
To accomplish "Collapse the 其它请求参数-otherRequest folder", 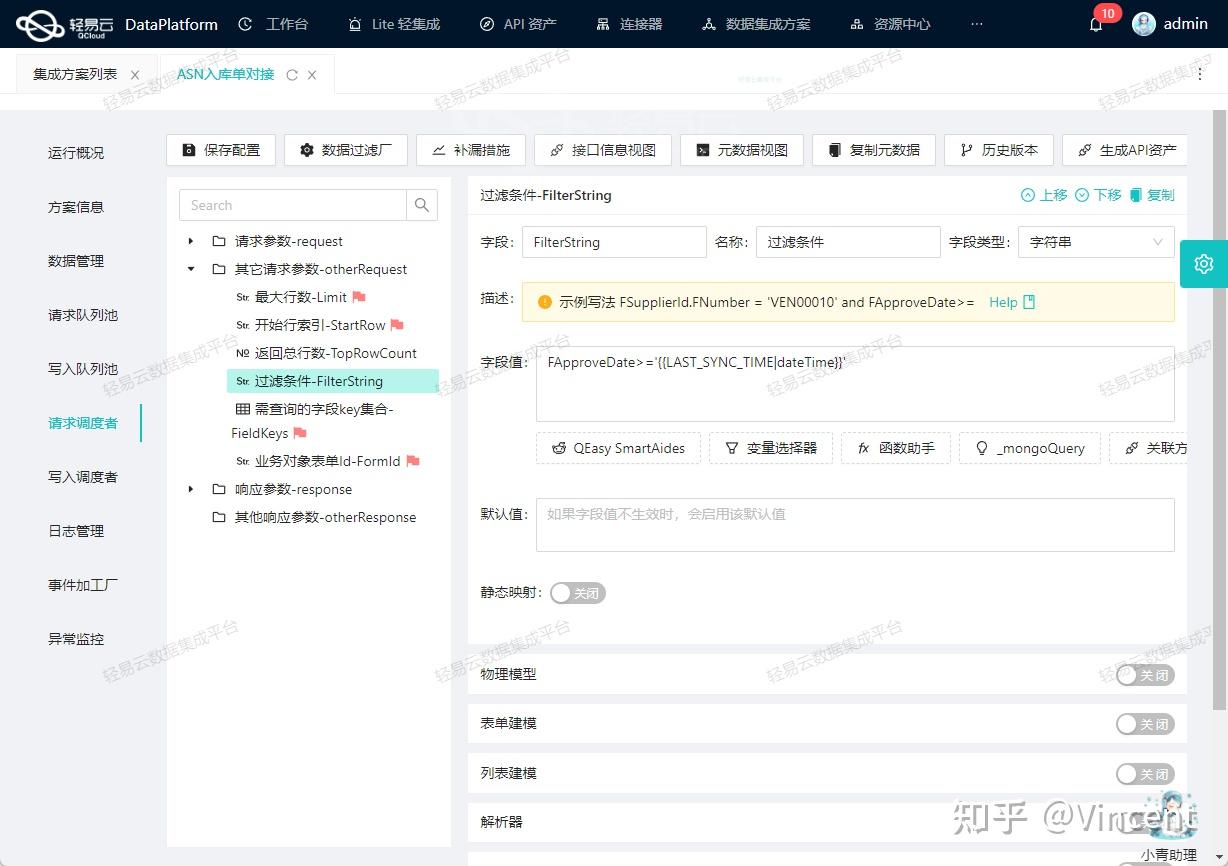I will click(x=190, y=269).
